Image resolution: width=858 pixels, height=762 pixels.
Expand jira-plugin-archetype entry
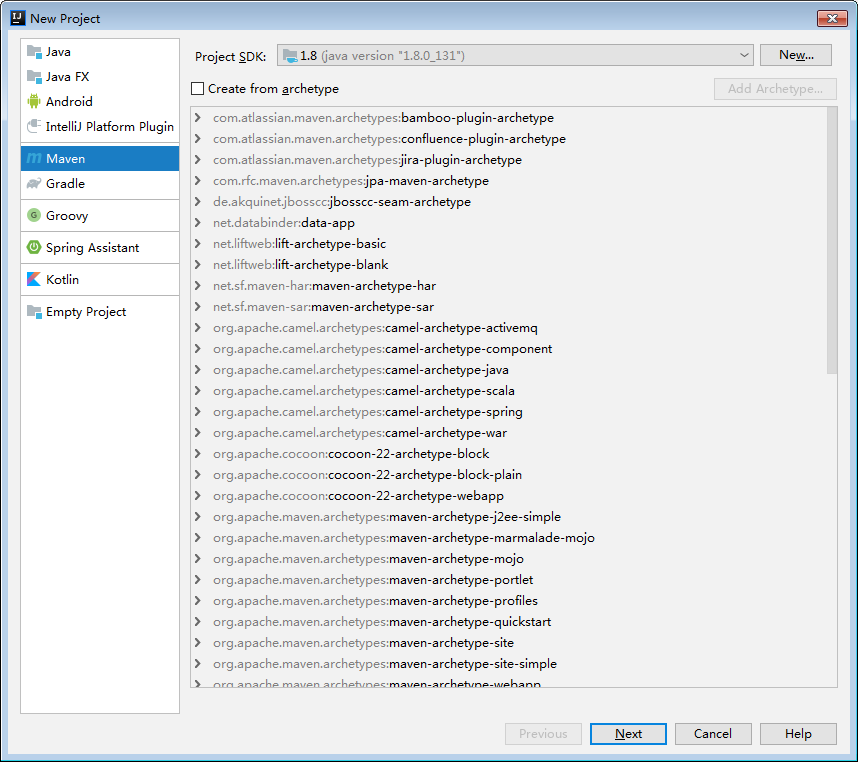tap(198, 160)
